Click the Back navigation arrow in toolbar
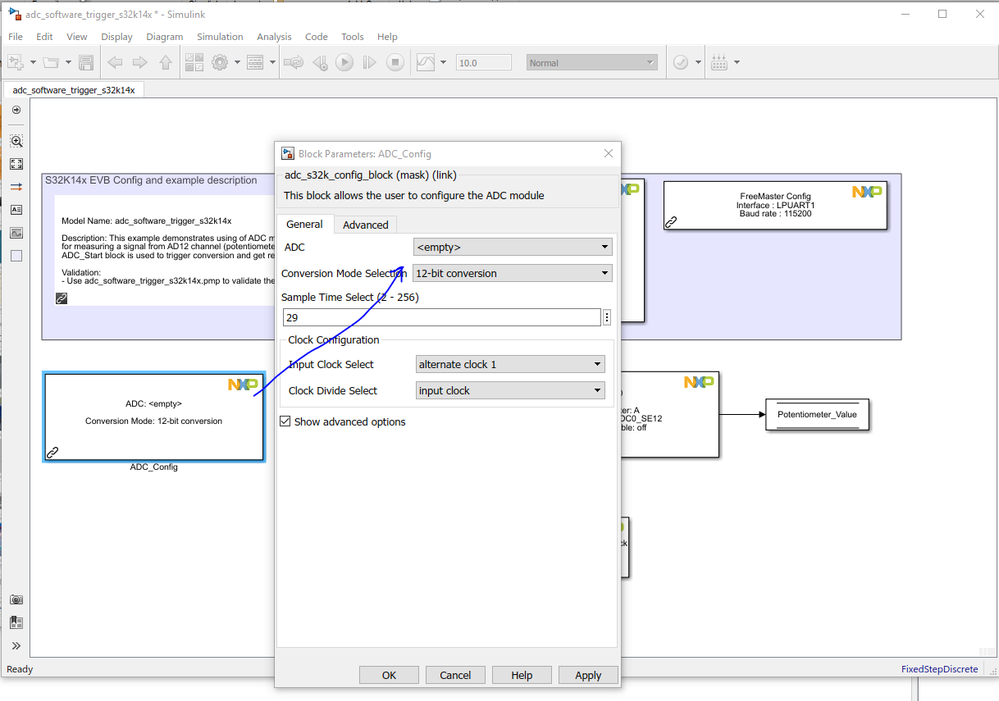The image size is (999, 701). click(115, 62)
